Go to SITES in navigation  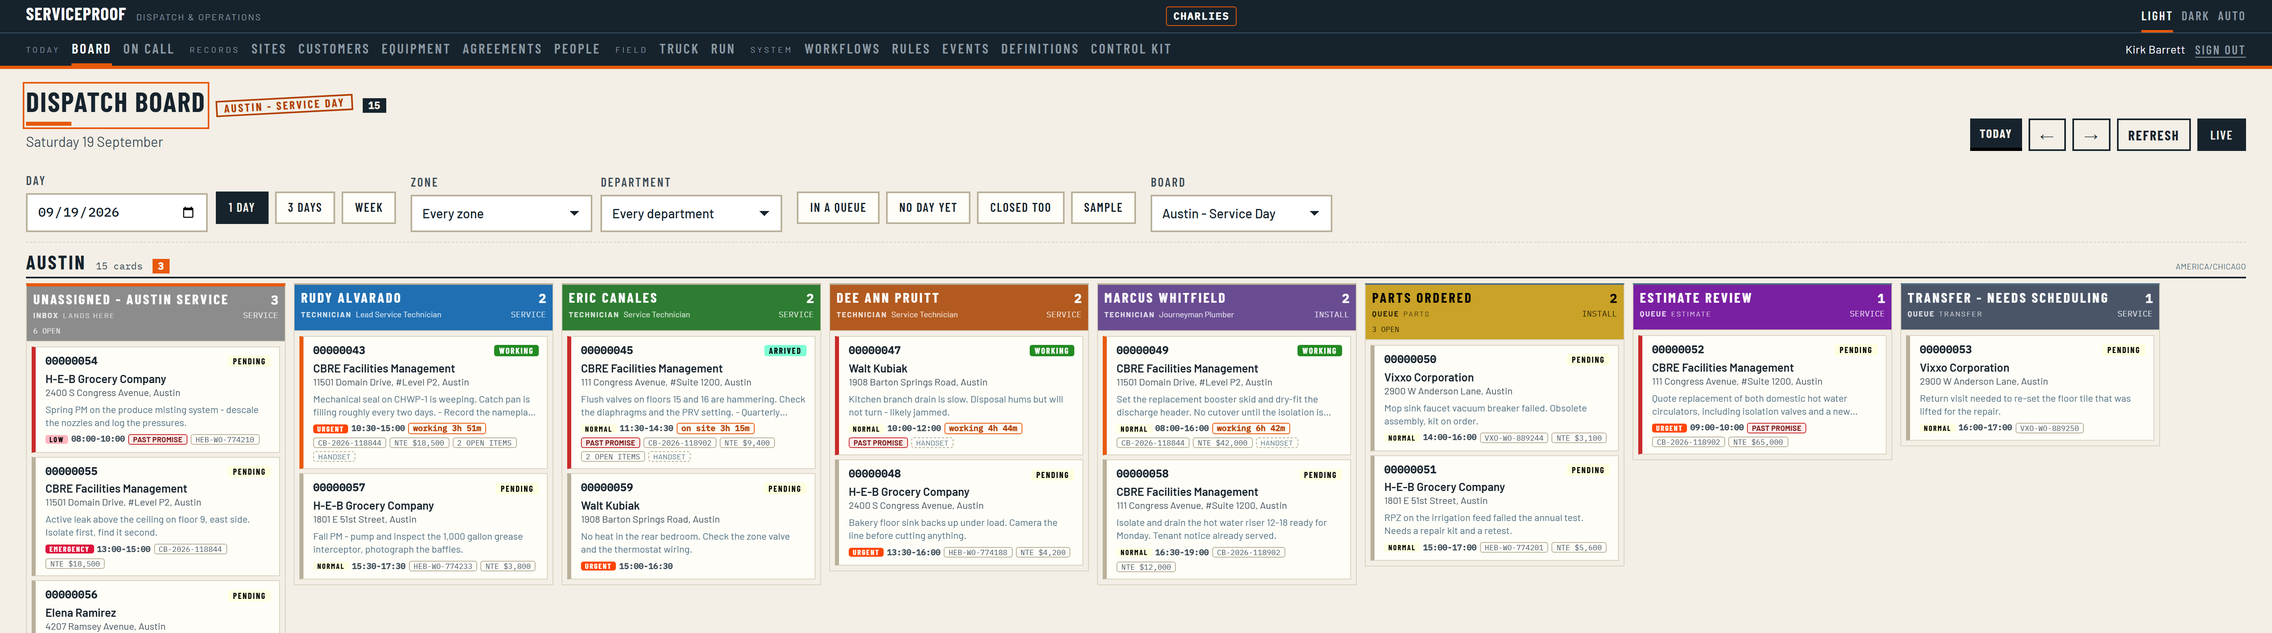[x=268, y=49]
